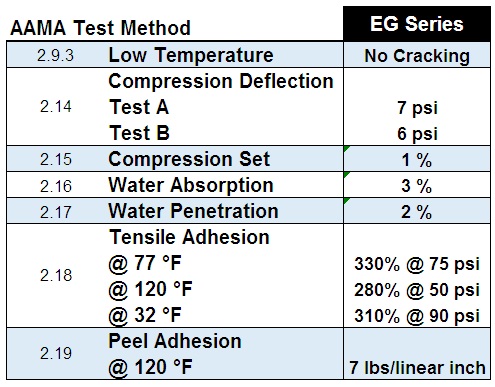Click green marker on Water Penetration cell

(x=347, y=201)
